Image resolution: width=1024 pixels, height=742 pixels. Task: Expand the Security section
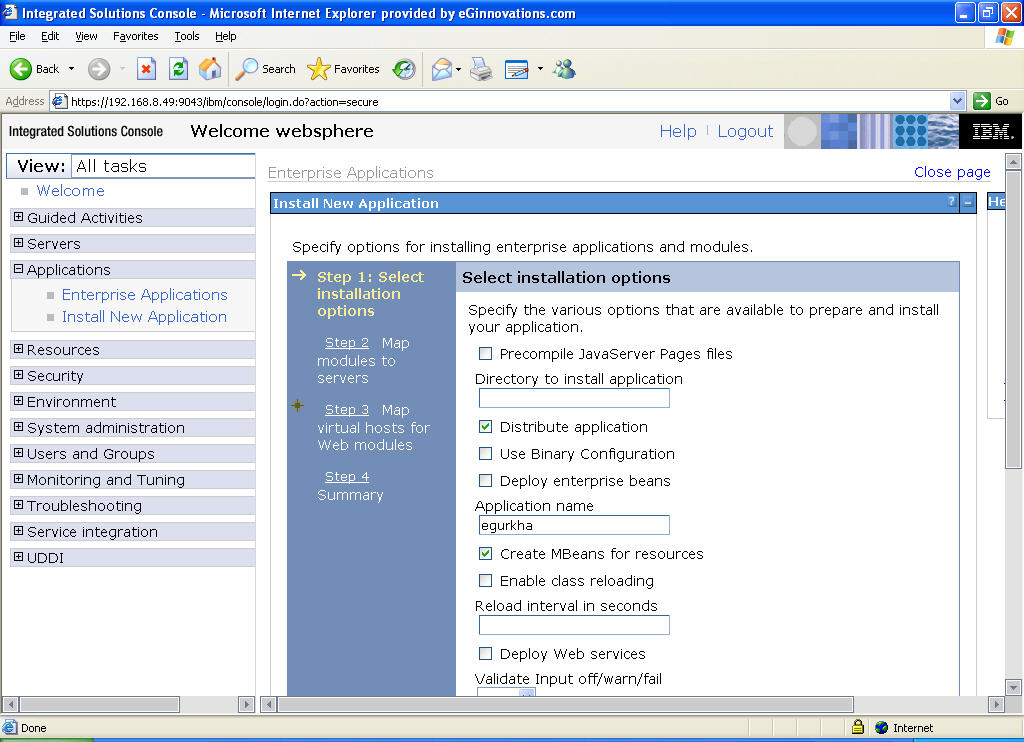click(x=18, y=375)
